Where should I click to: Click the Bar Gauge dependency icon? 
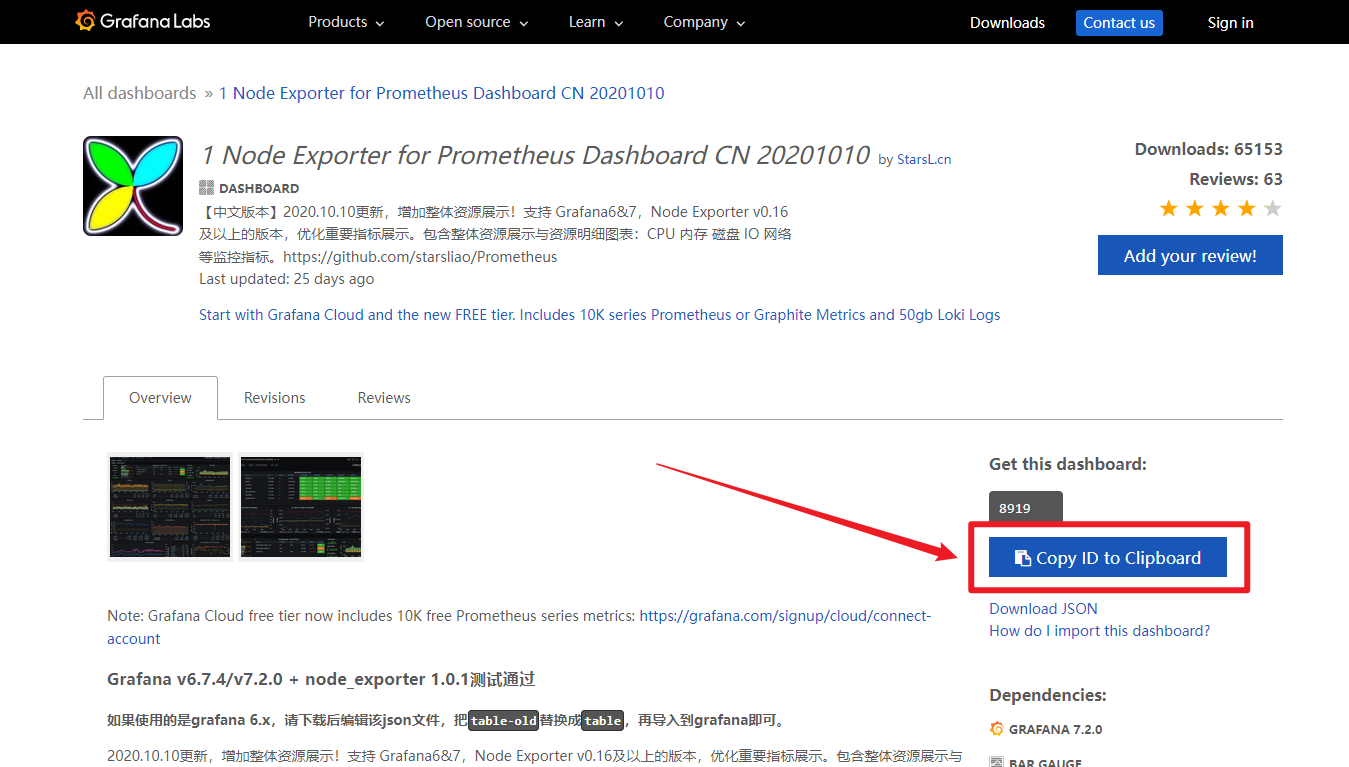click(x=996, y=762)
